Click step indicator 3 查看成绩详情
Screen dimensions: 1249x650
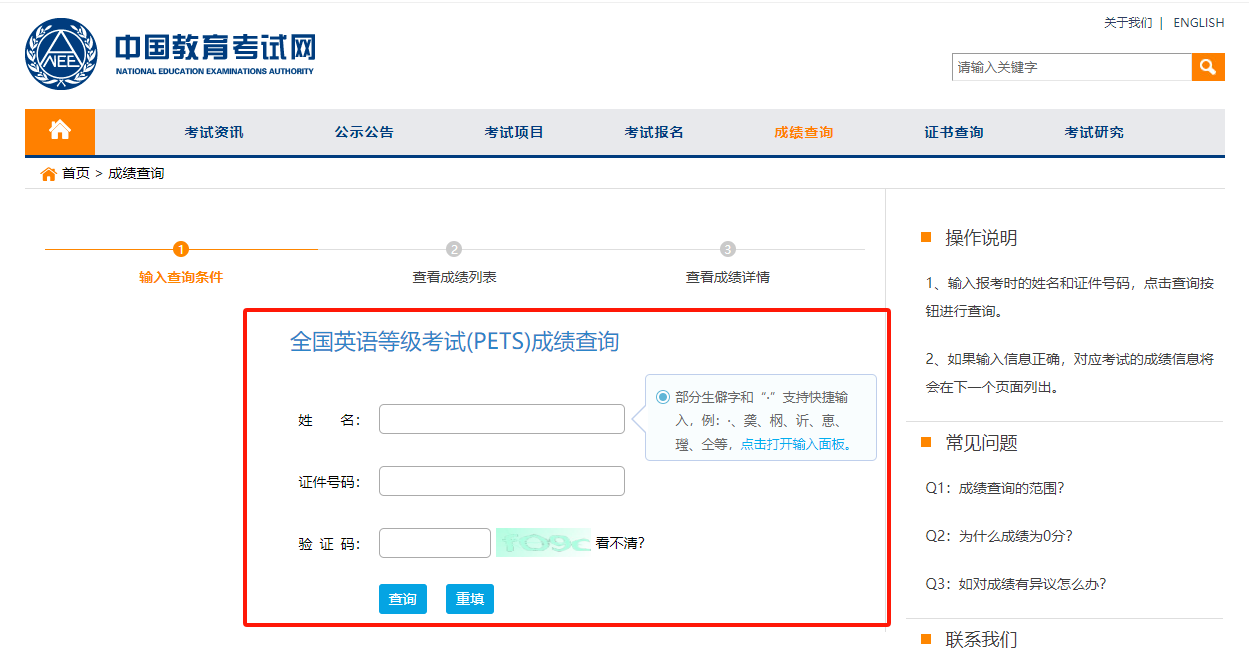[x=727, y=251]
